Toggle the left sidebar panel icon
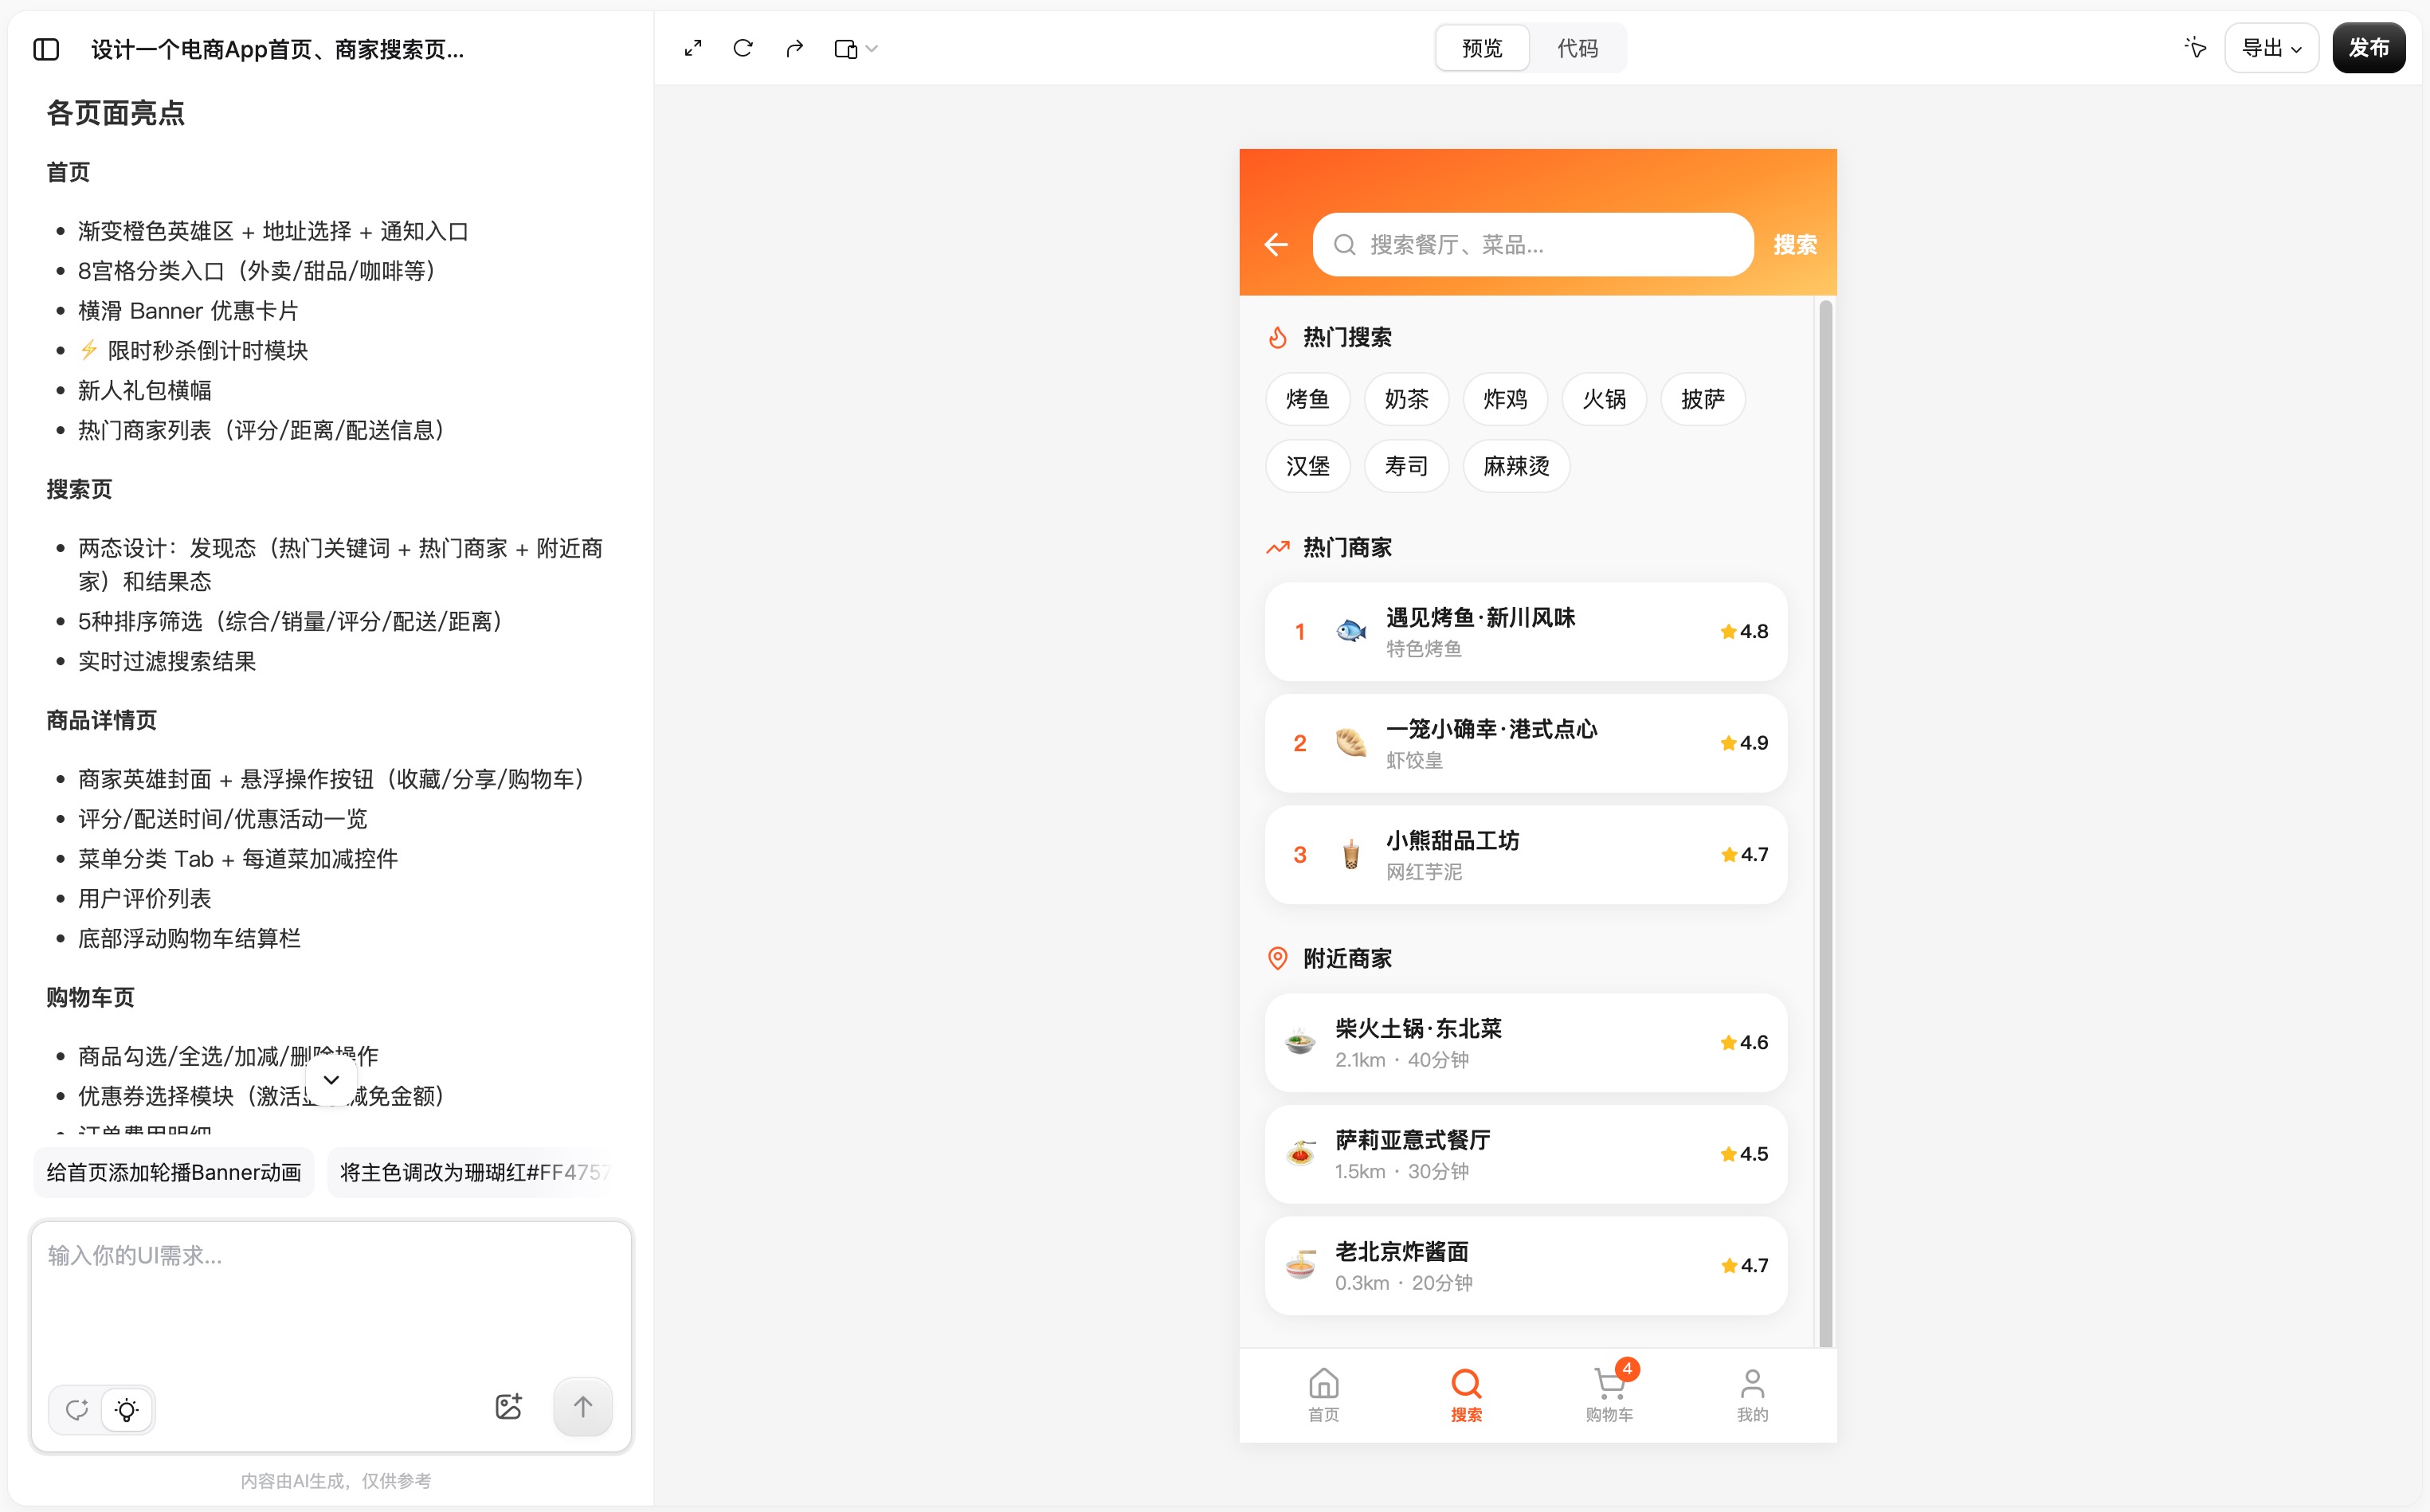The height and width of the screenshot is (1512, 2430). click(46, 49)
